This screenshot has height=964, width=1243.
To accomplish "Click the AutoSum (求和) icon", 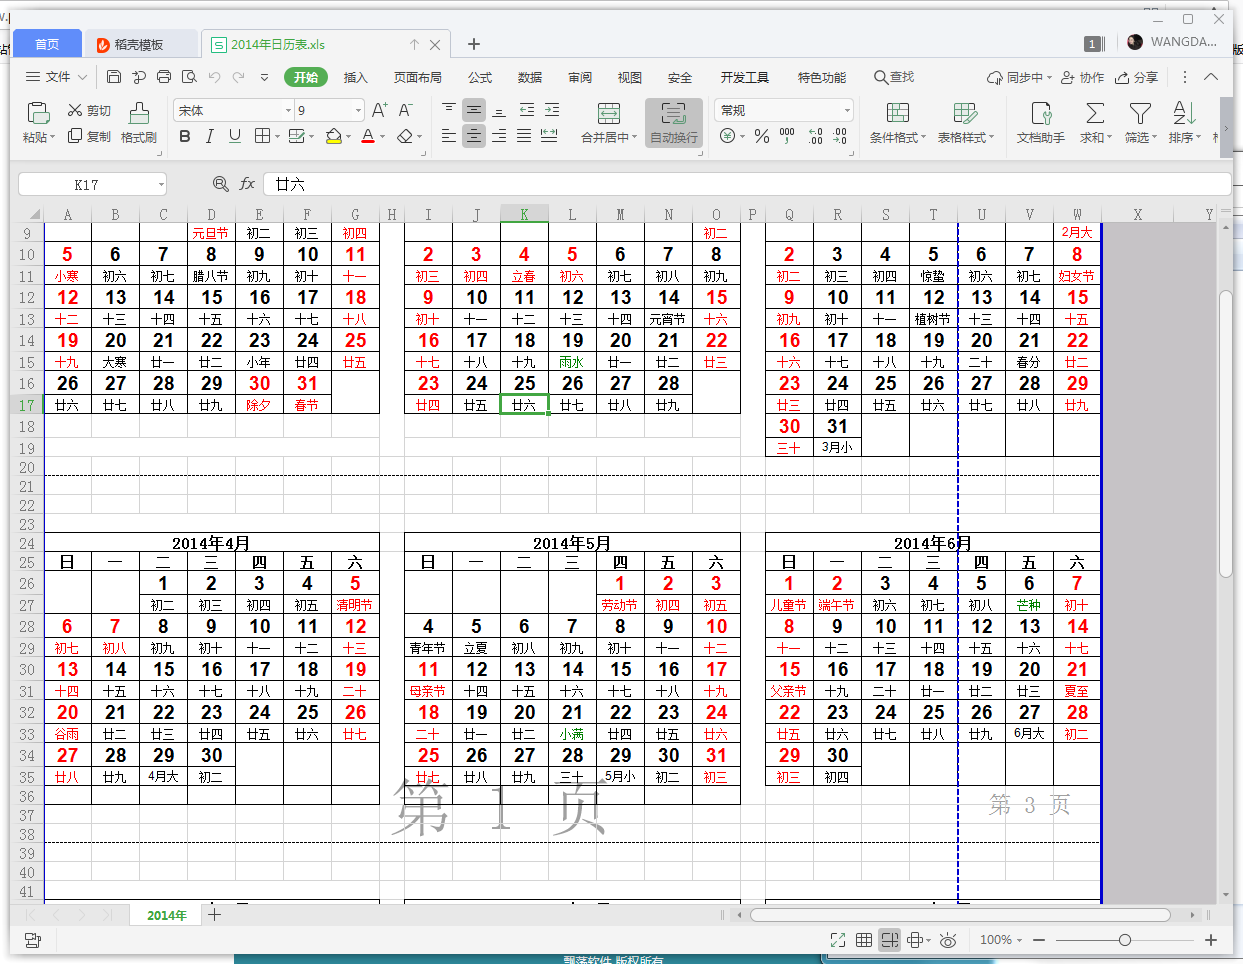I will [x=1095, y=113].
